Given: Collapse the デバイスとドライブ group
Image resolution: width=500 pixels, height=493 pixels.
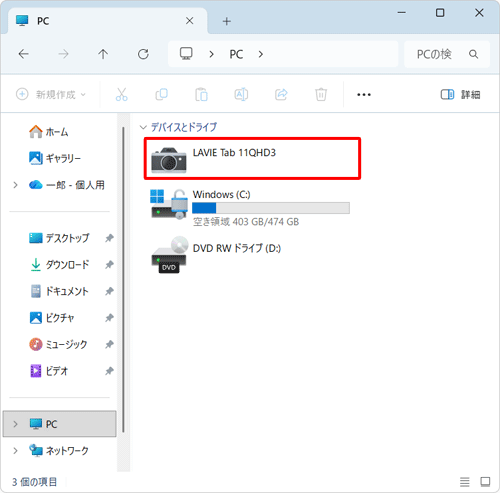Looking at the screenshot, I should pyautogui.click(x=143, y=127).
